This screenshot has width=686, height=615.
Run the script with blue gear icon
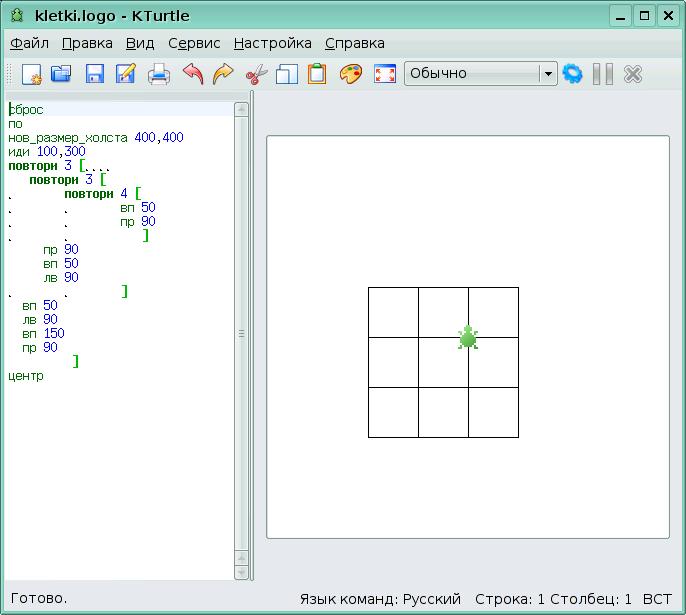coord(572,74)
